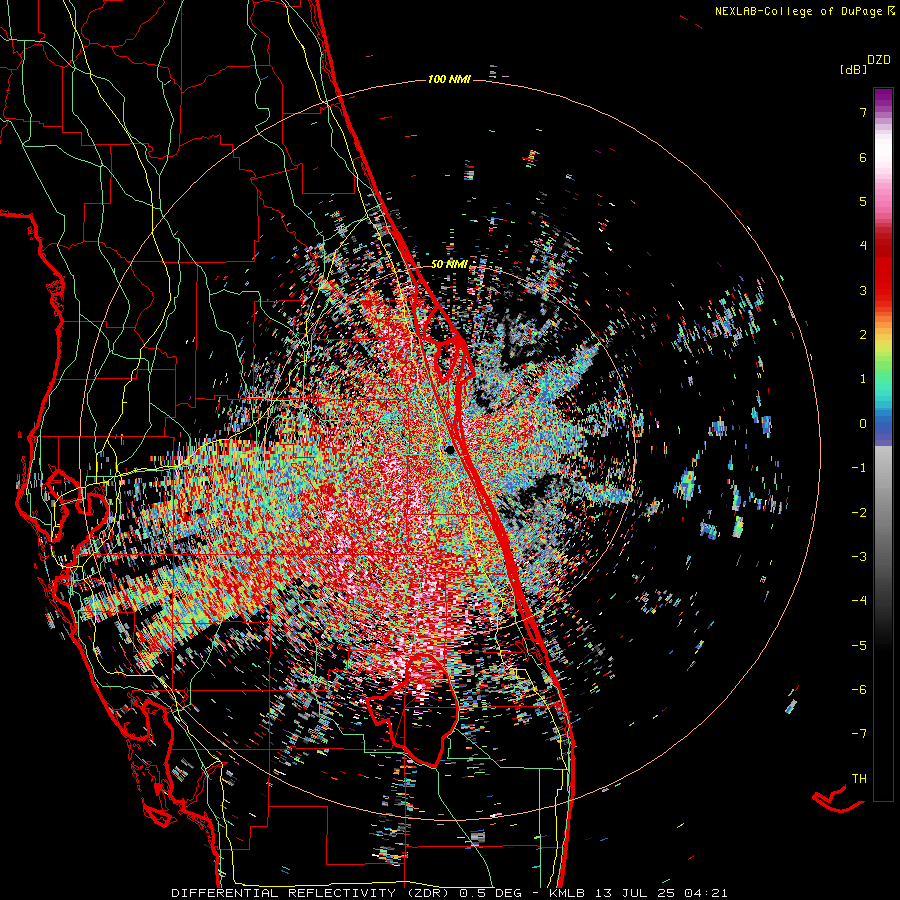Click the 5 value on color scale
This screenshot has width=900, height=900.
863,201
